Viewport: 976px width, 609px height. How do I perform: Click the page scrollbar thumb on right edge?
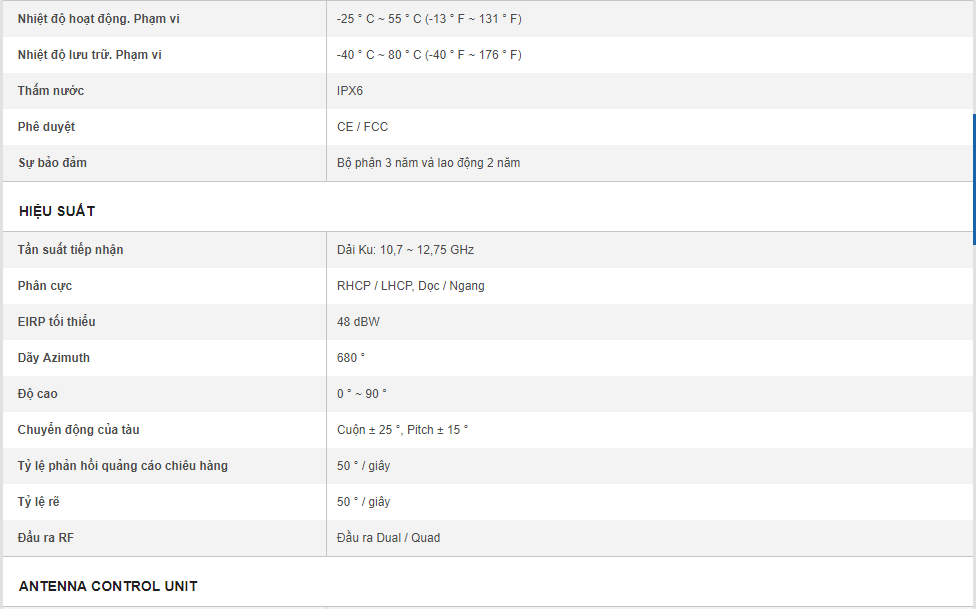(x=973, y=178)
